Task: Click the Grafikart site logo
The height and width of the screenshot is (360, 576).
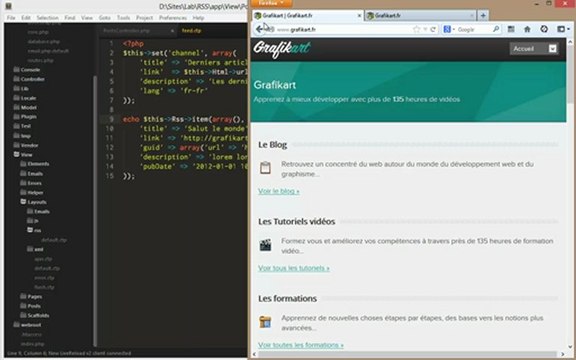Action: [x=282, y=49]
